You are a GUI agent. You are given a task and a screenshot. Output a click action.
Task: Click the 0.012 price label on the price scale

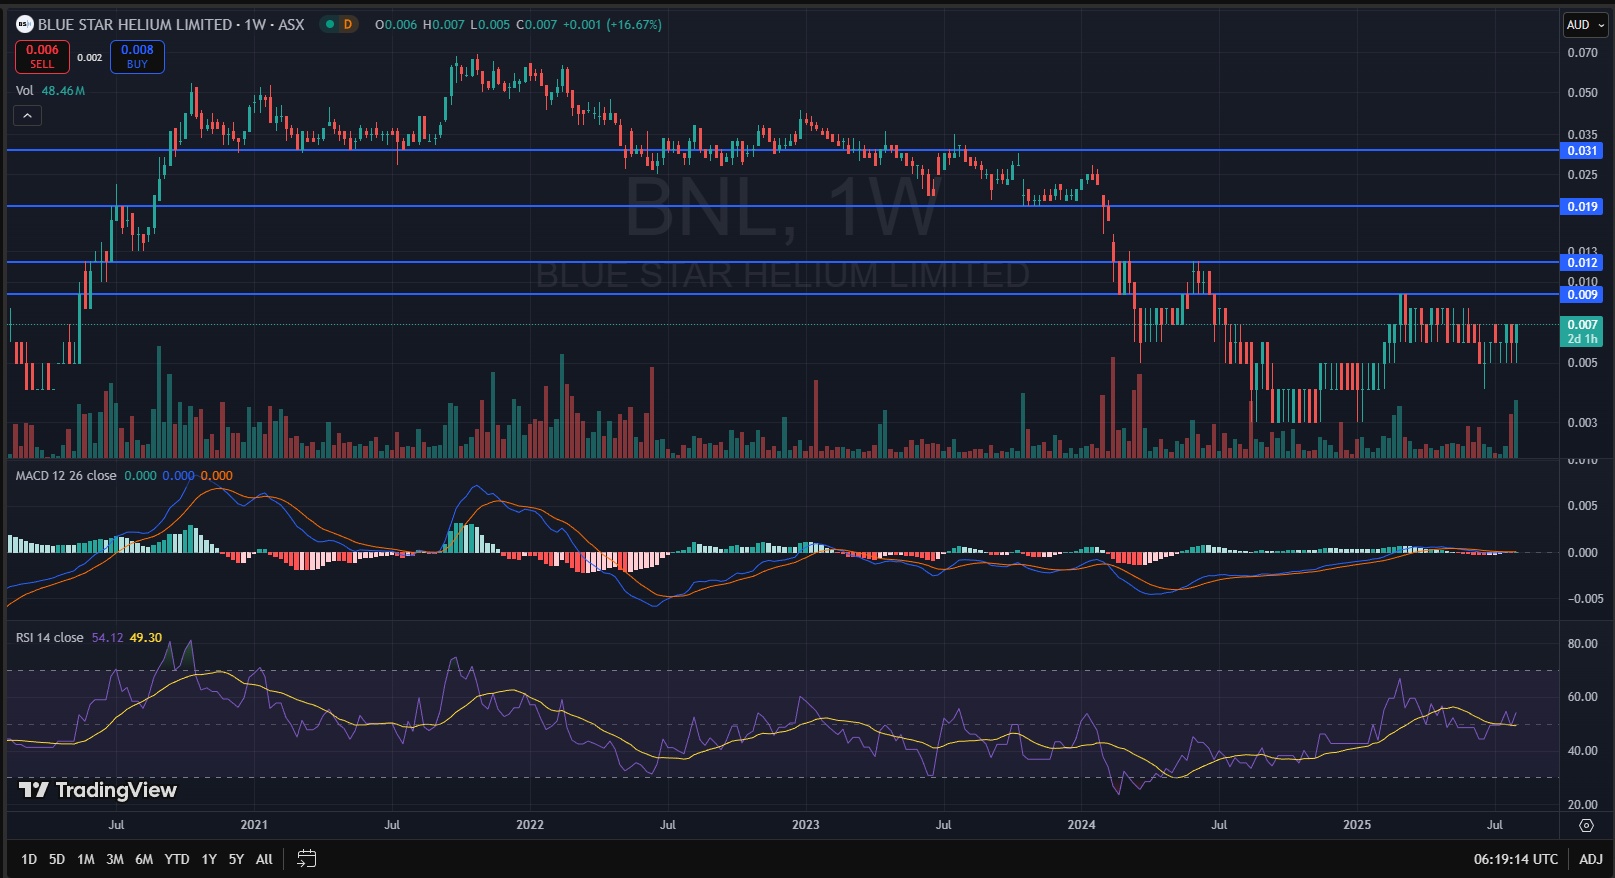point(1582,263)
